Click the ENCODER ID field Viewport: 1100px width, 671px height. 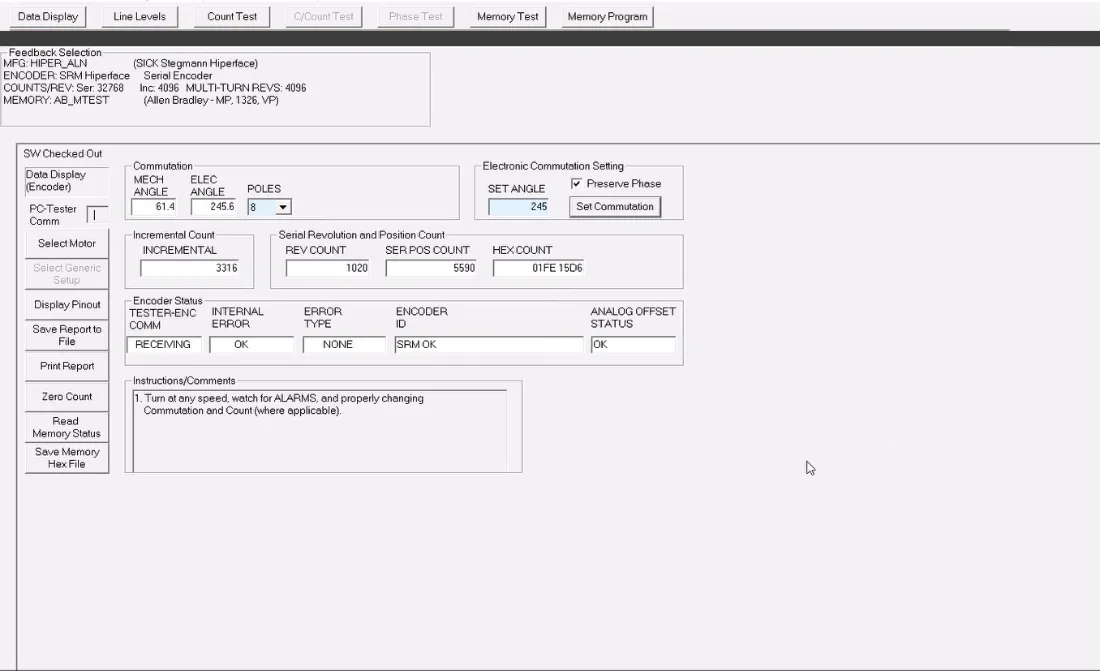(x=488, y=345)
